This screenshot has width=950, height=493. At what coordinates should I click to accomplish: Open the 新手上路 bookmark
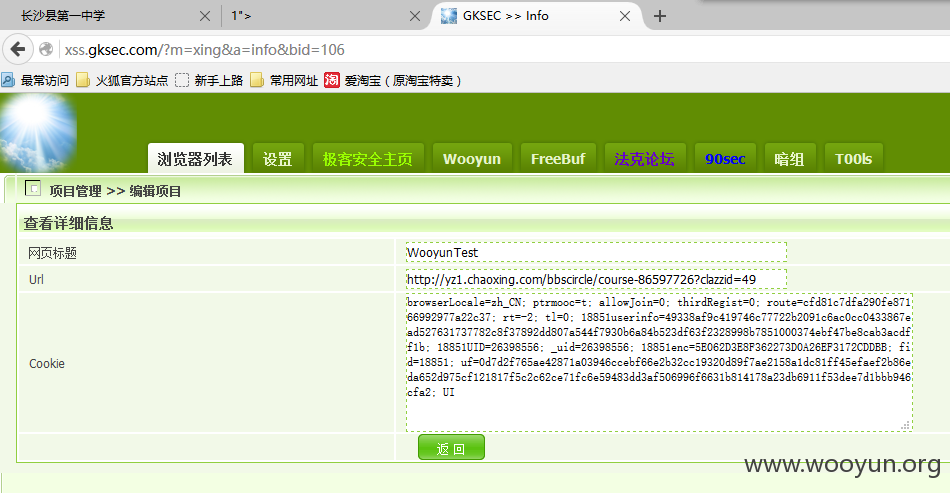(210, 81)
